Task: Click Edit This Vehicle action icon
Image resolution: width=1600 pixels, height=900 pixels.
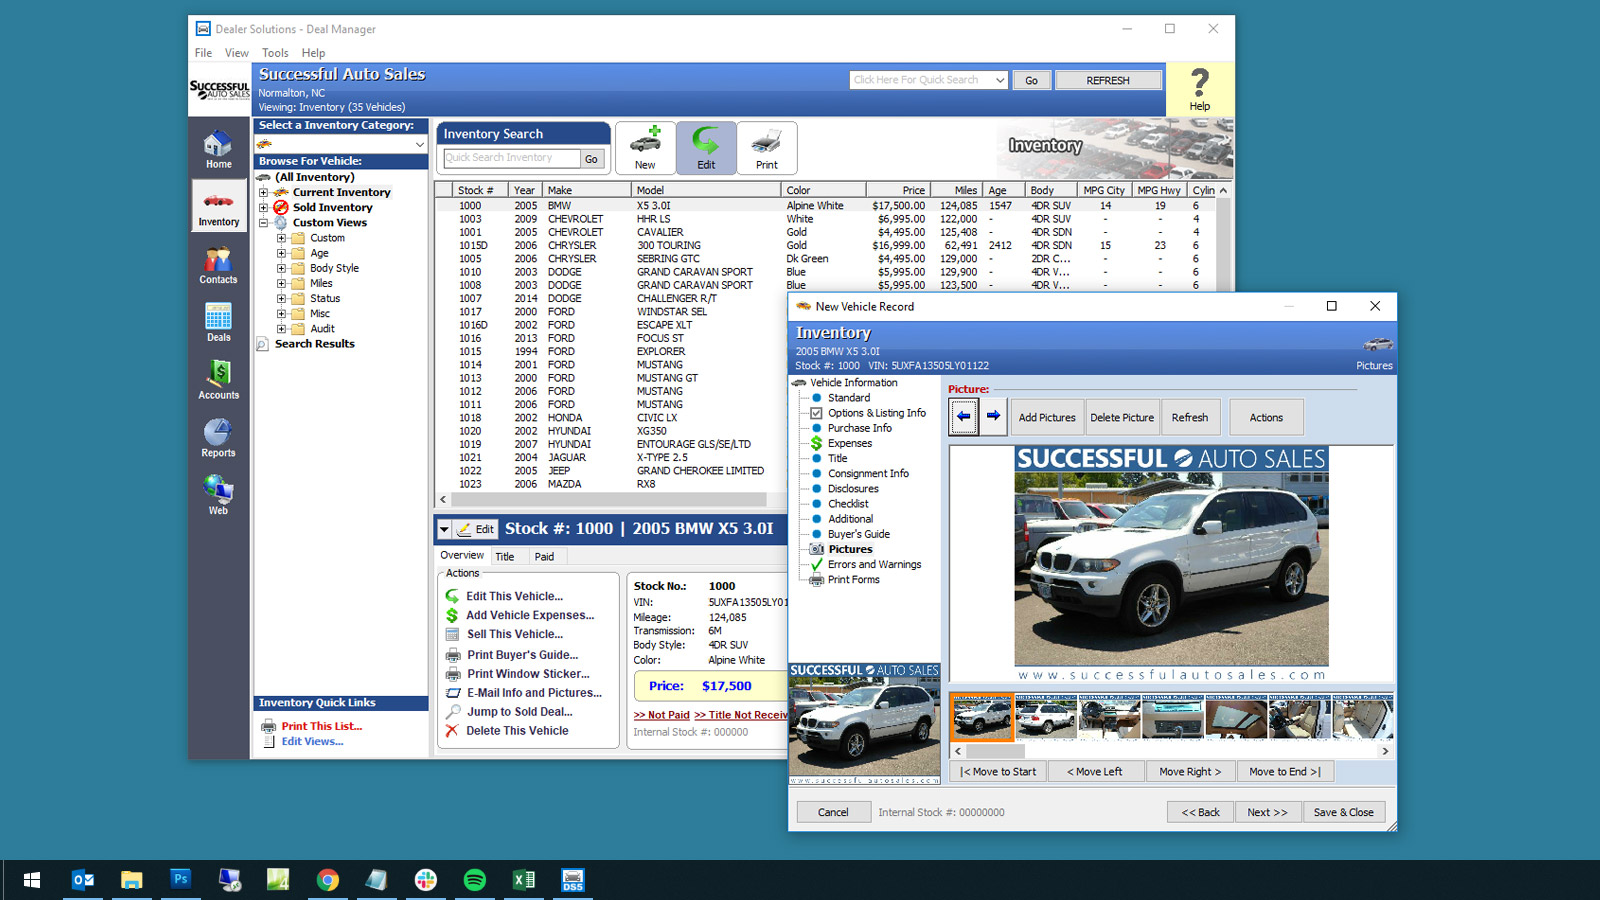Action: 452,596
